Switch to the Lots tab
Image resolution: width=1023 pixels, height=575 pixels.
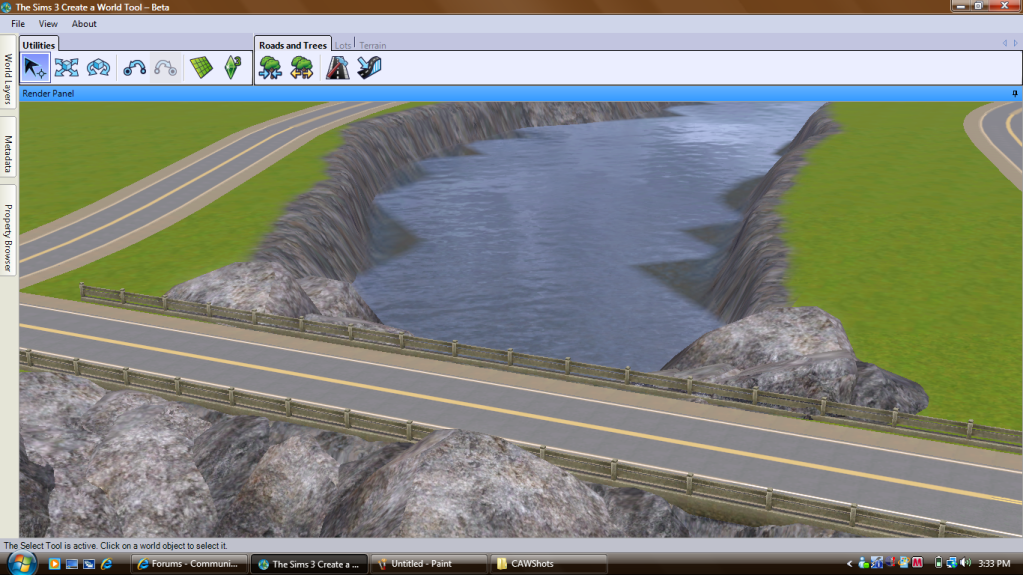click(x=343, y=46)
